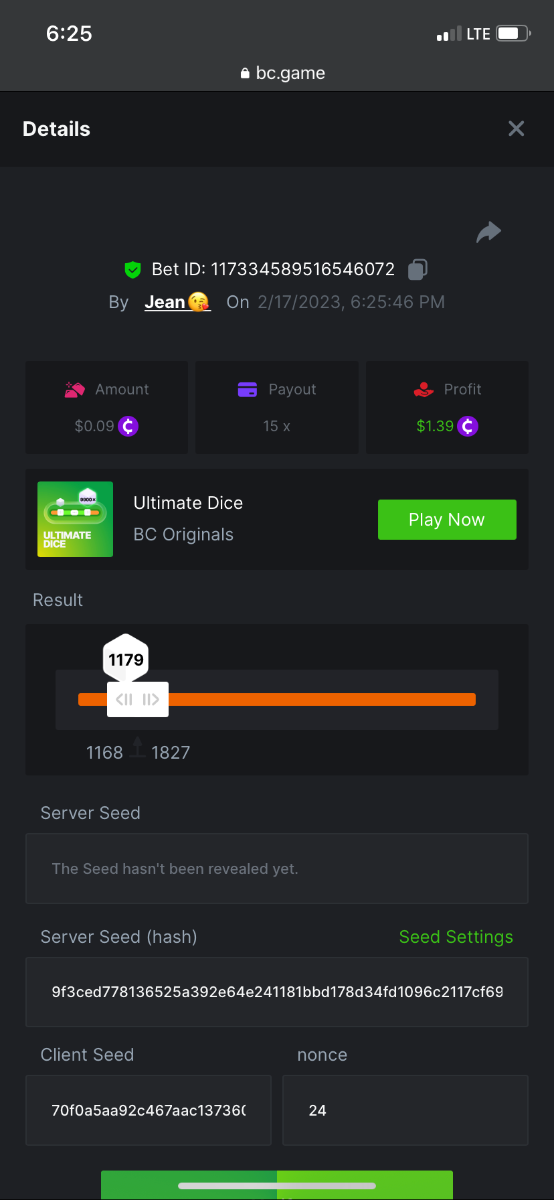Close the Details panel

click(516, 128)
